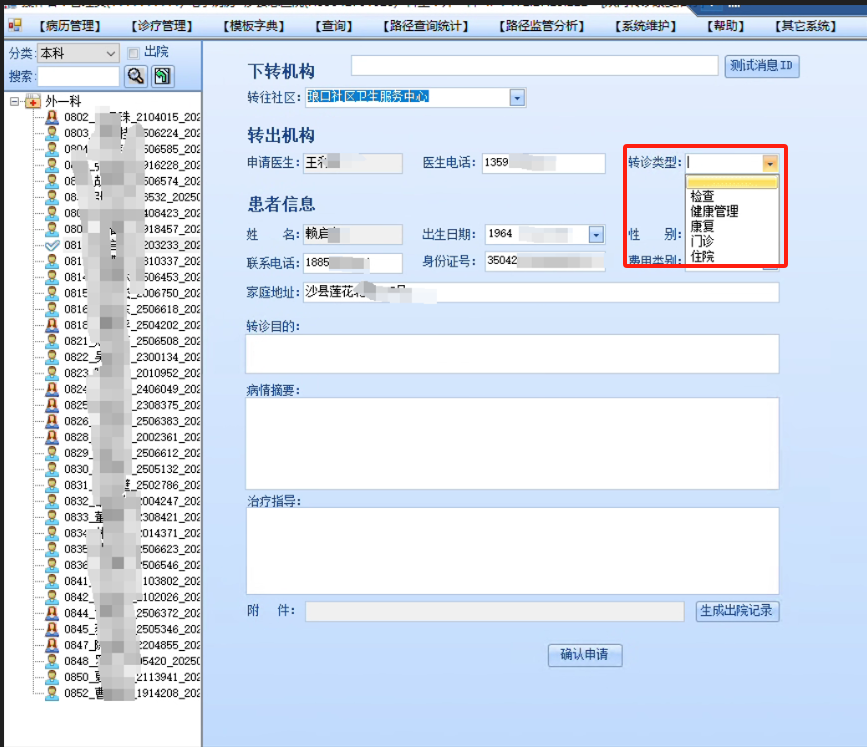The width and height of the screenshot is (867, 747).
Task: Click the 下转机构 text field
Action: click(534, 65)
